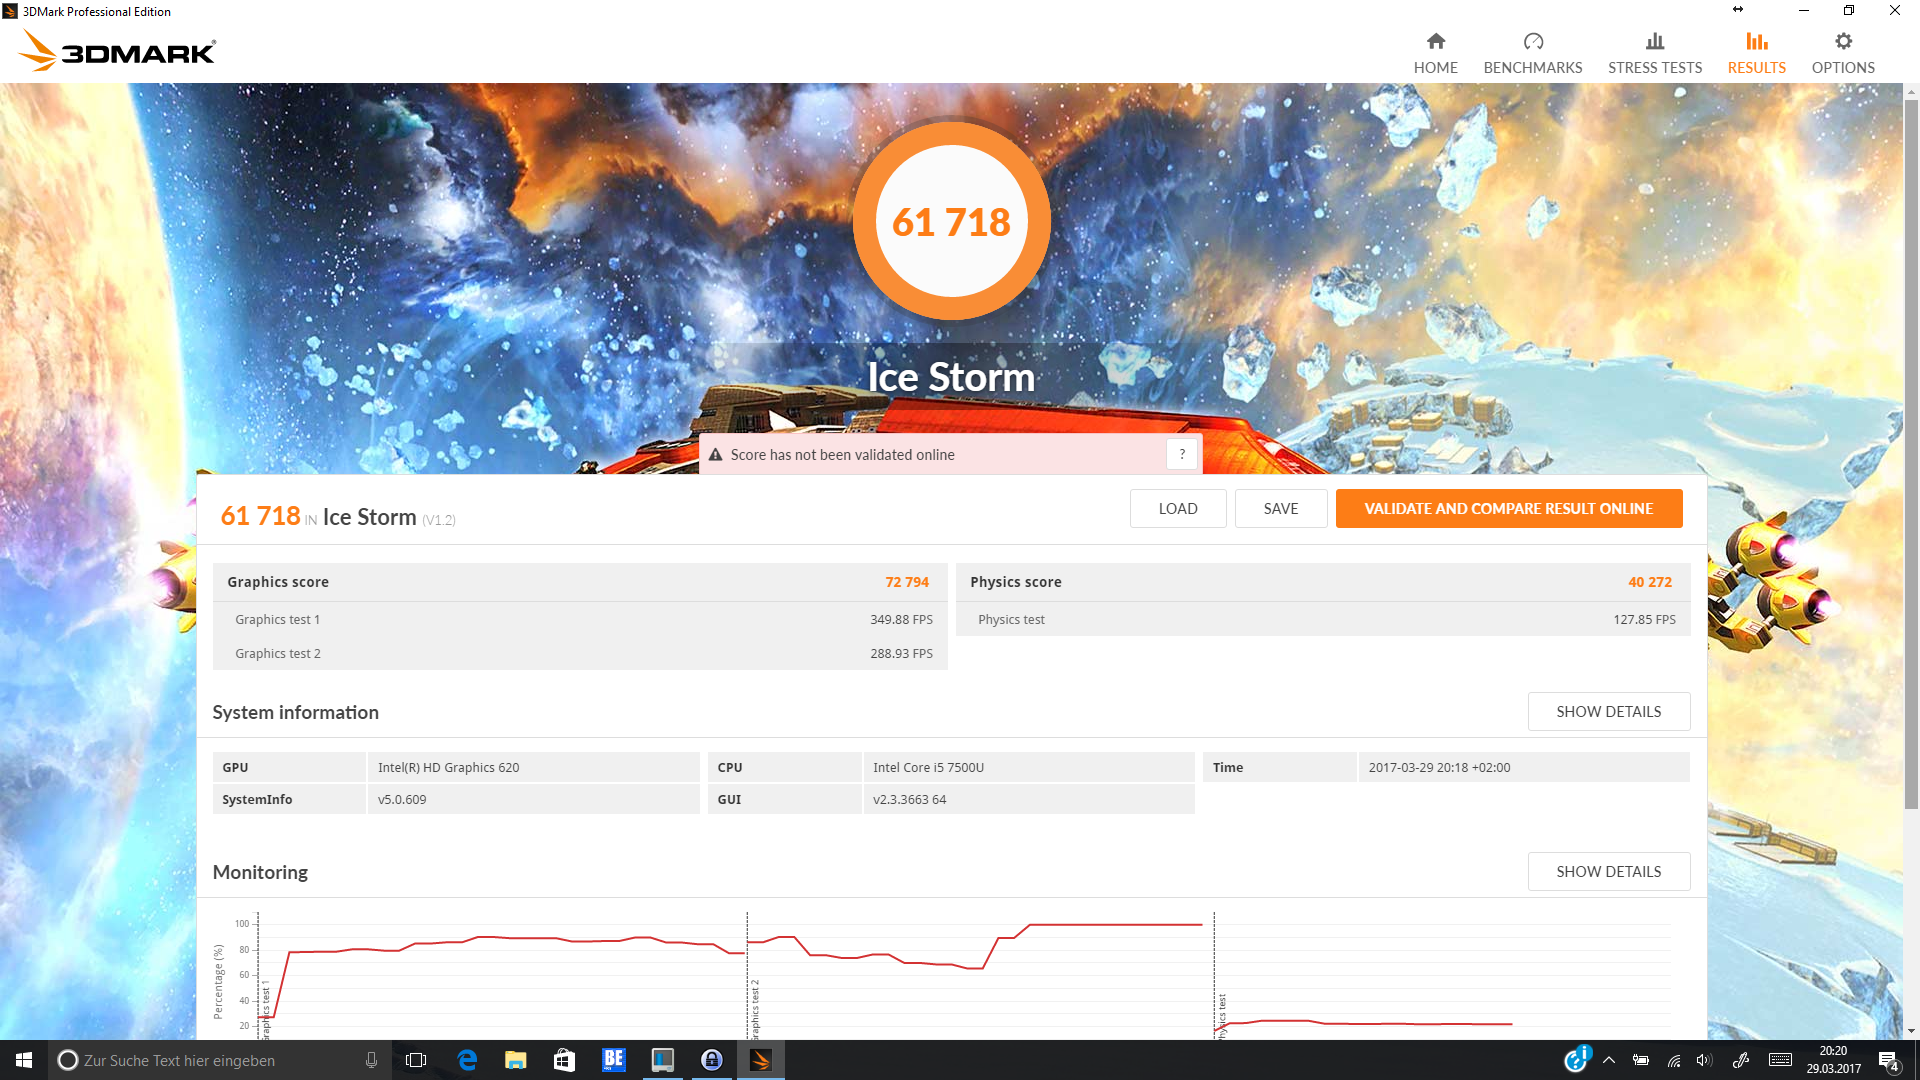Click the Ice Storm title heading
Image resolution: width=1920 pixels, height=1080 pixels.
951,377
